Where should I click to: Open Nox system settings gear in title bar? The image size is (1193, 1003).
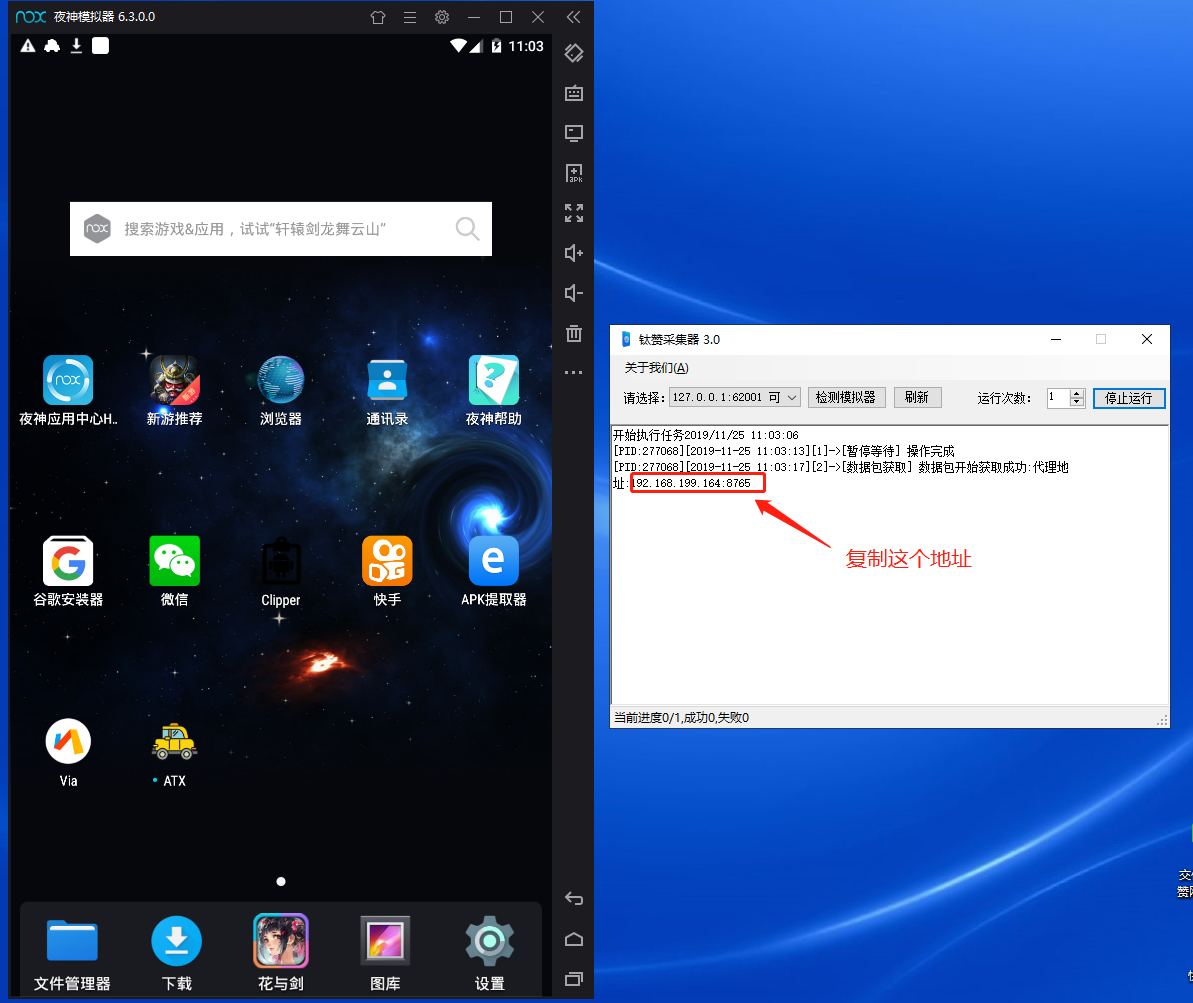(441, 17)
